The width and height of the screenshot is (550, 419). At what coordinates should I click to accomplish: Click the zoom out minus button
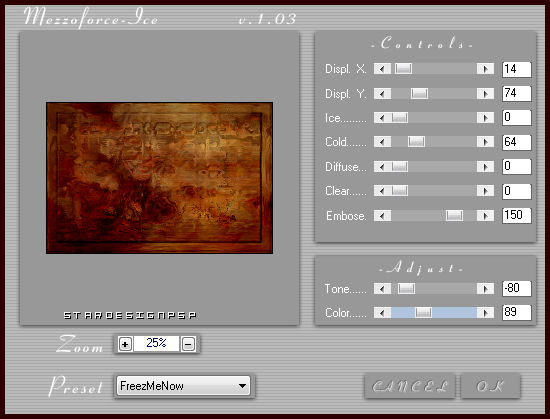(188, 344)
